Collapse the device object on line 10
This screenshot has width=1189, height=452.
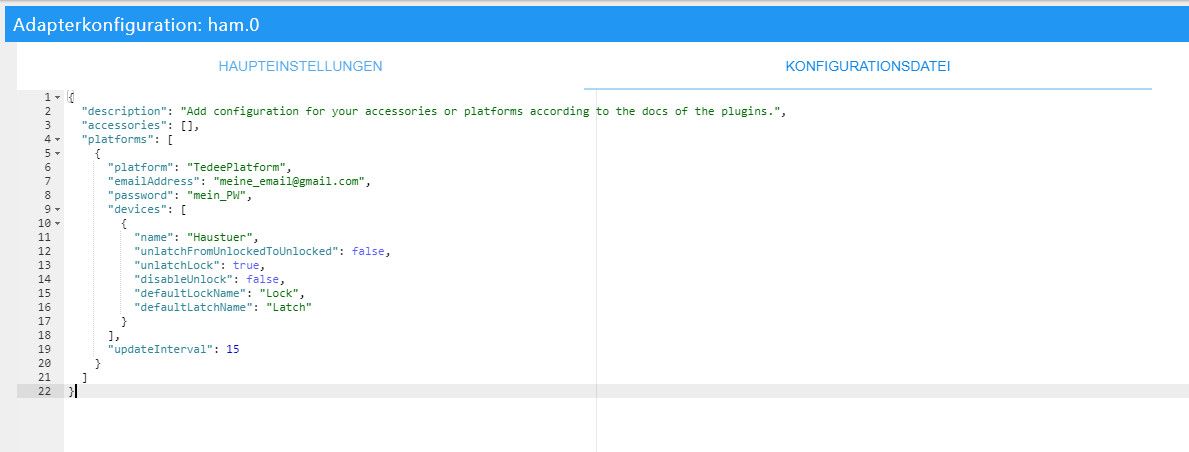click(x=58, y=223)
